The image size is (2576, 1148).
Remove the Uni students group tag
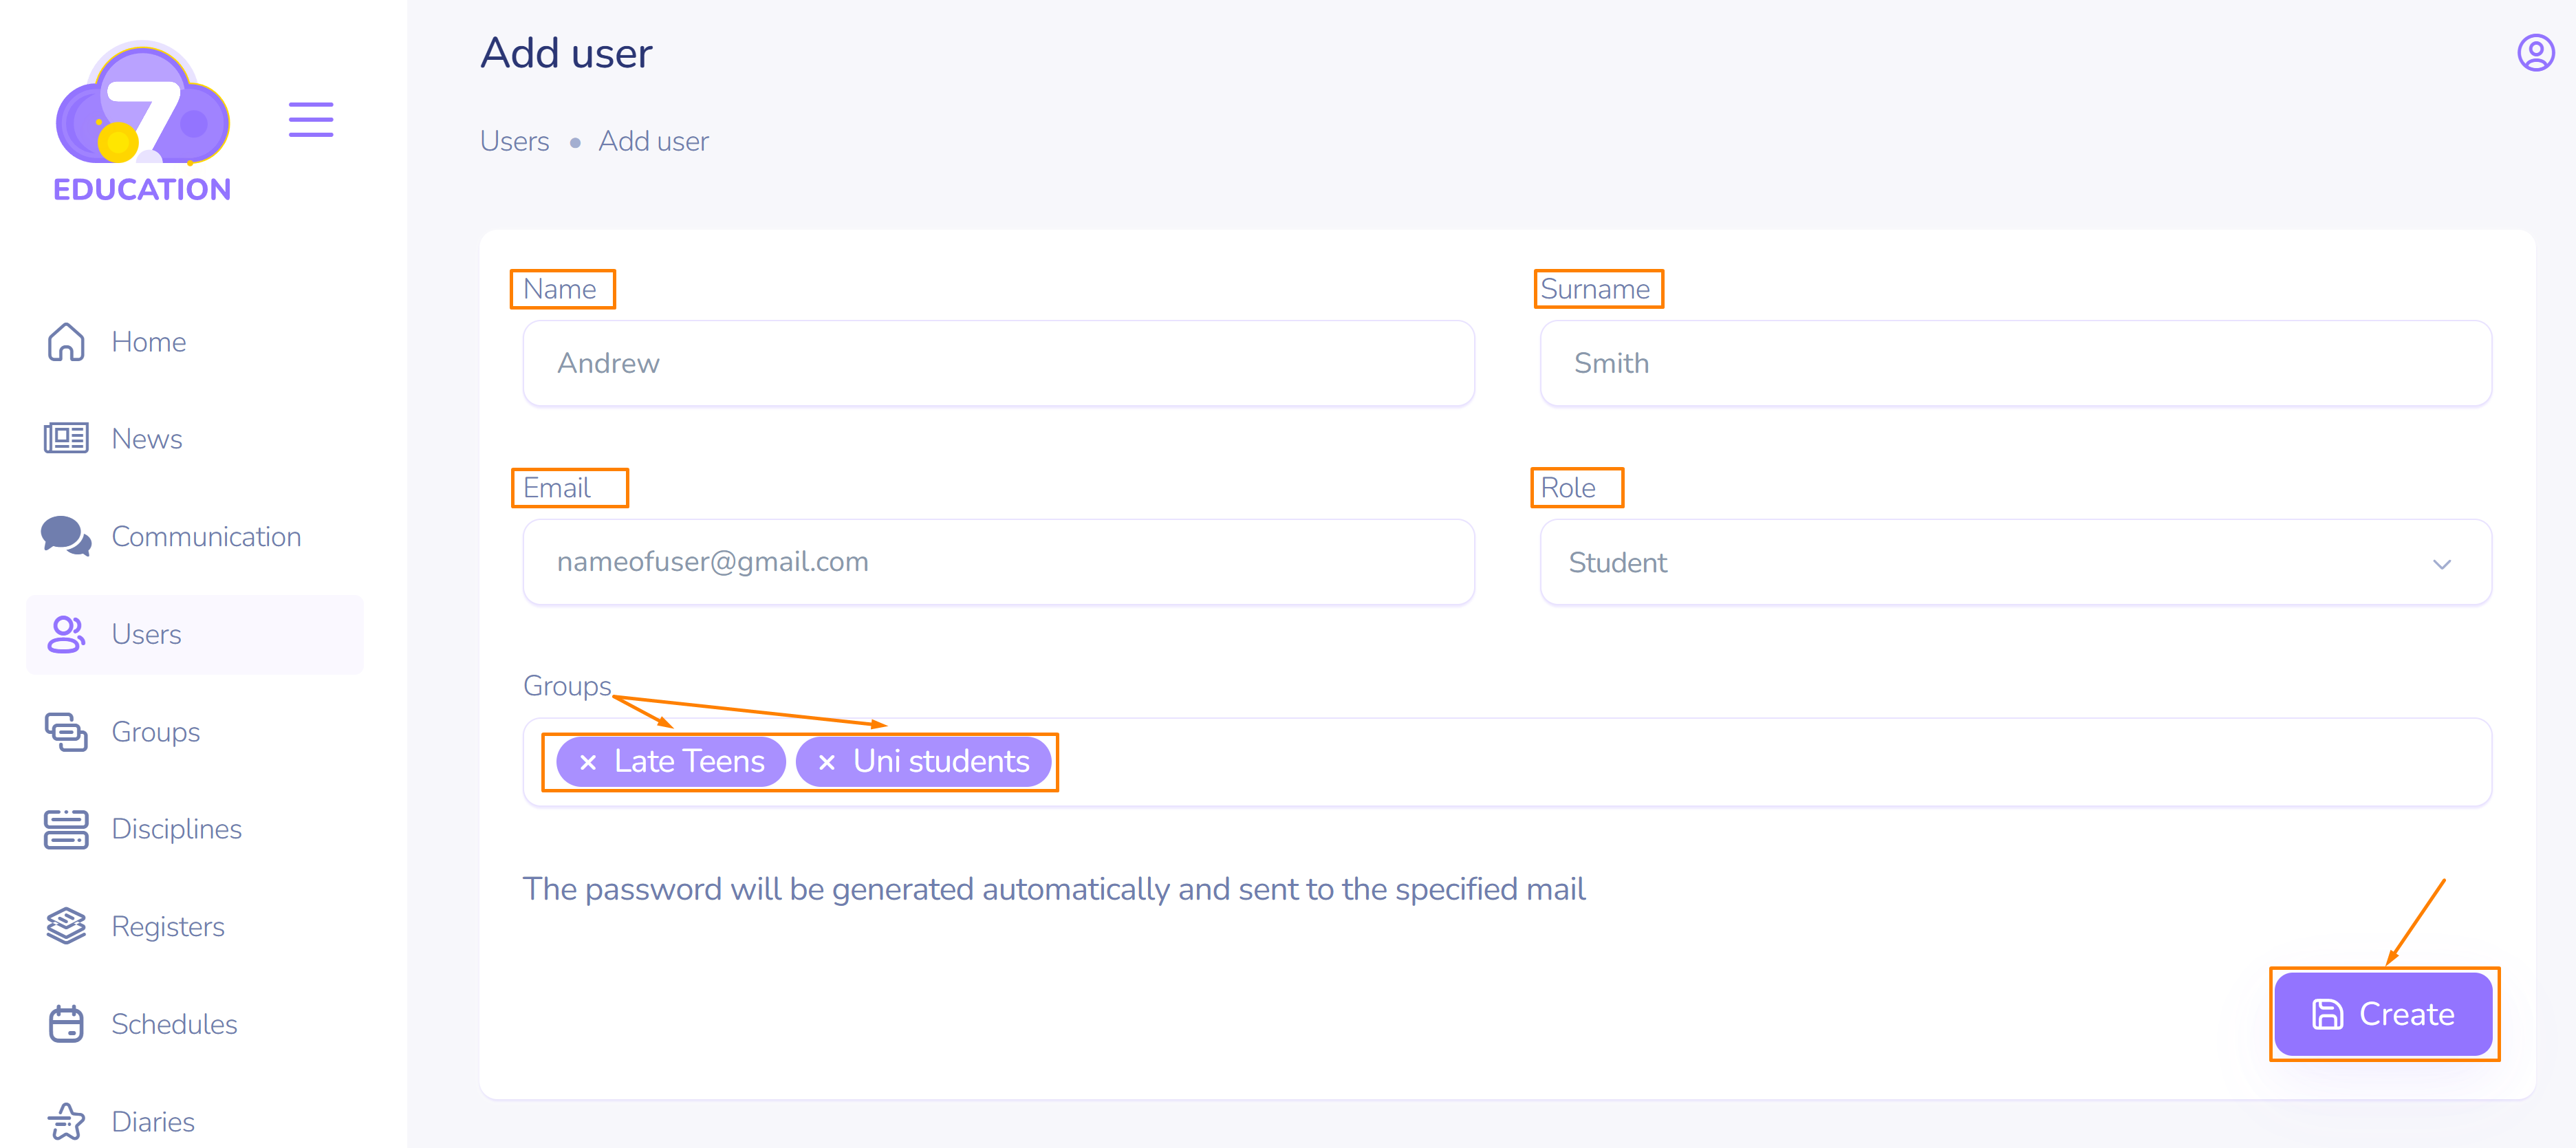(827, 763)
